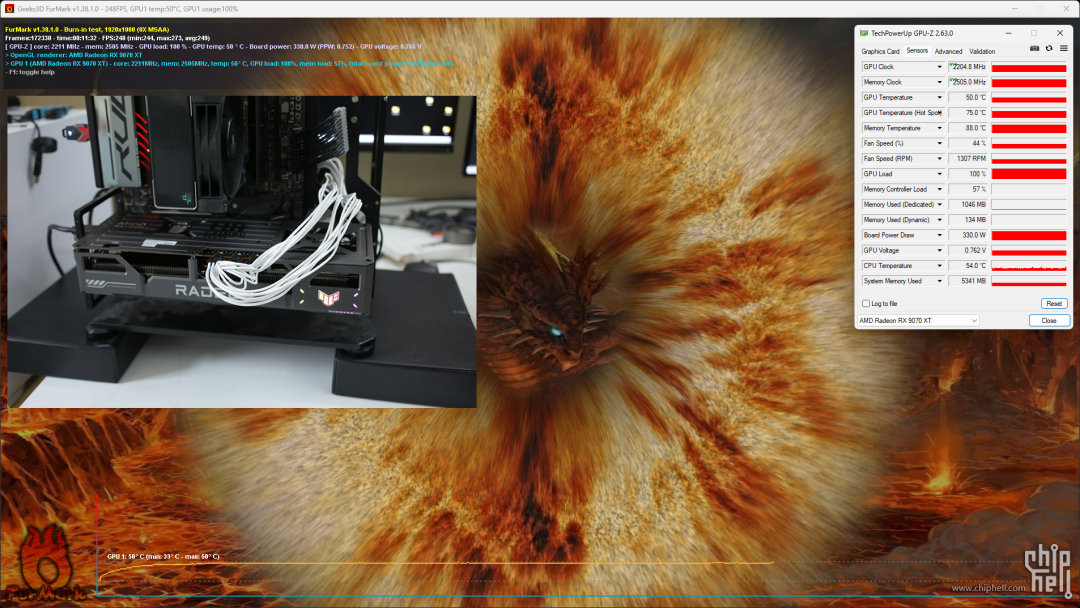Open the Validation tab
The height and width of the screenshot is (608, 1080).
tap(982, 52)
